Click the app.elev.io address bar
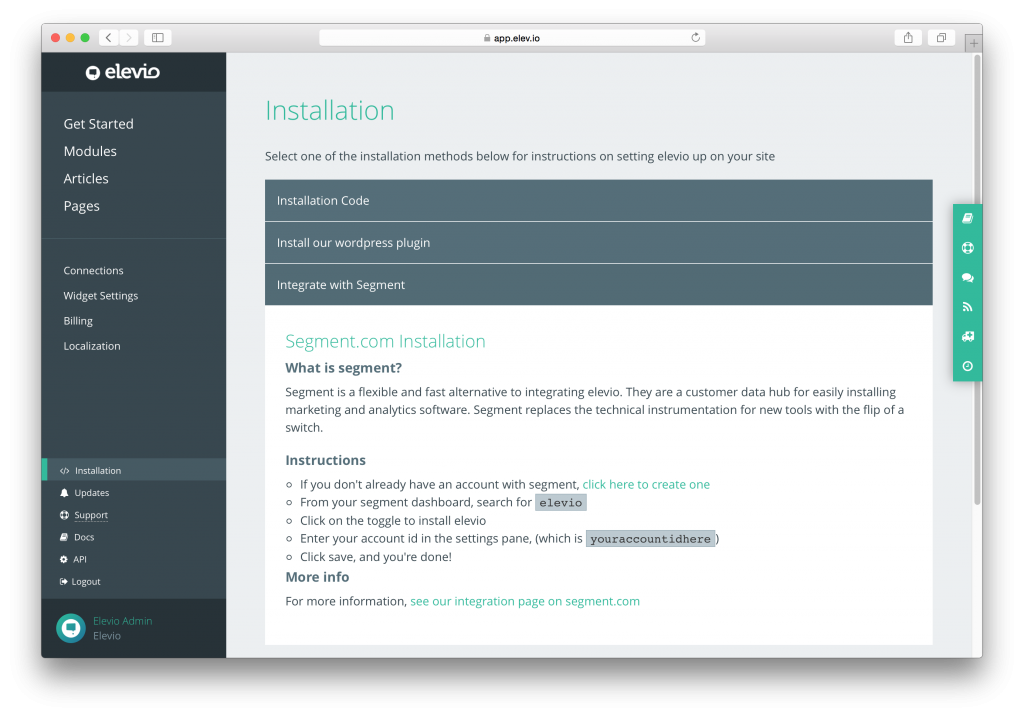The height and width of the screenshot is (717, 1024). [x=511, y=38]
